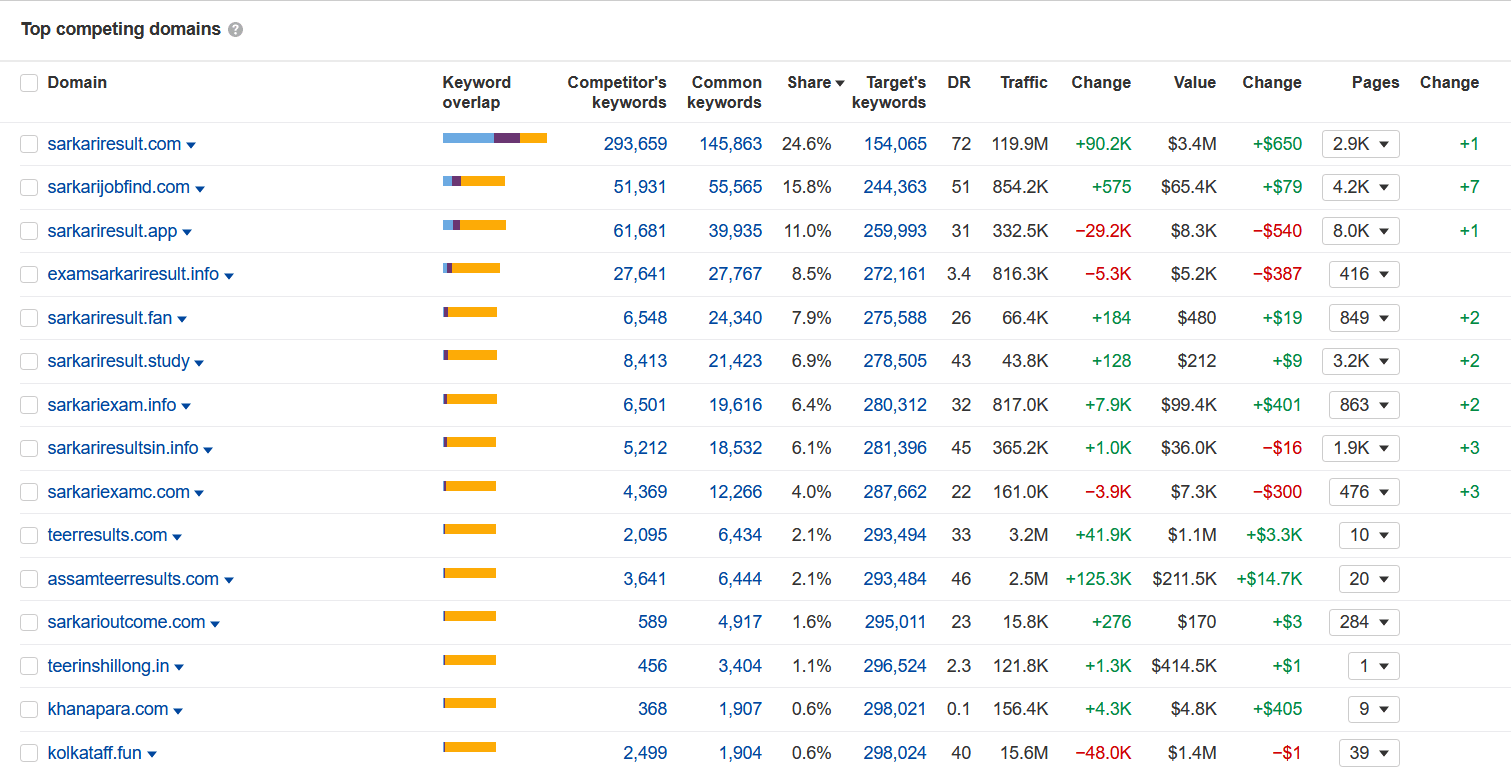The image size is (1511, 773).
Task: Click the keyword overlap bar for sarkariresult.com
Action: (494, 138)
